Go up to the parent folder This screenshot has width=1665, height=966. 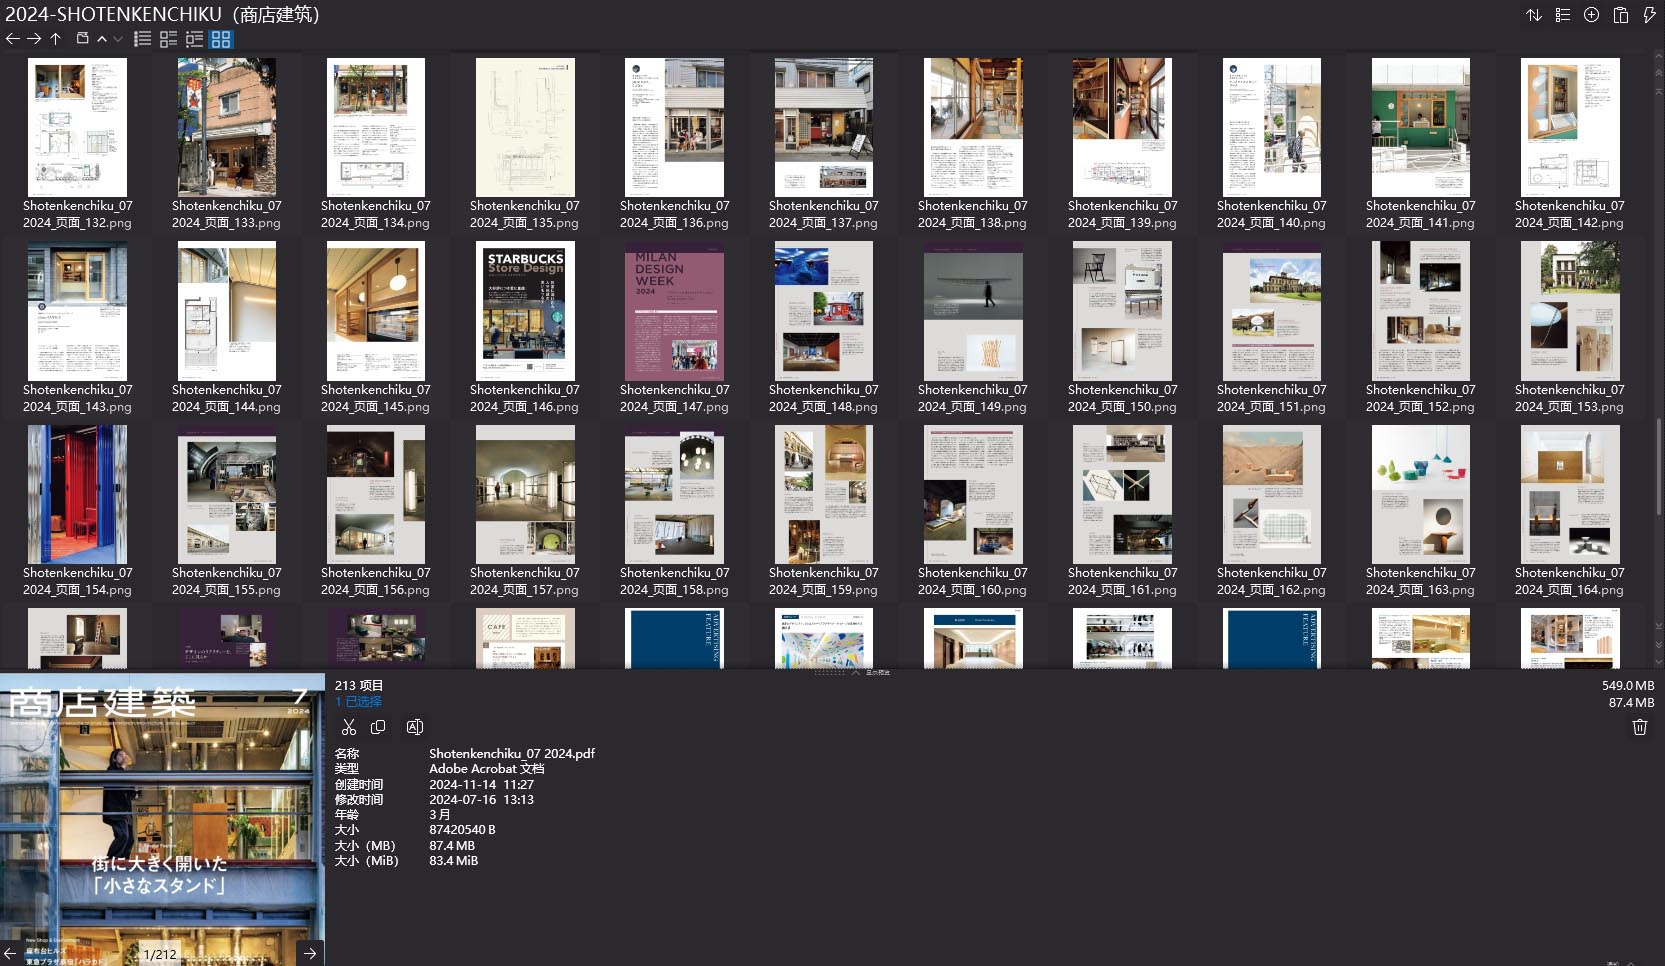click(56, 39)
